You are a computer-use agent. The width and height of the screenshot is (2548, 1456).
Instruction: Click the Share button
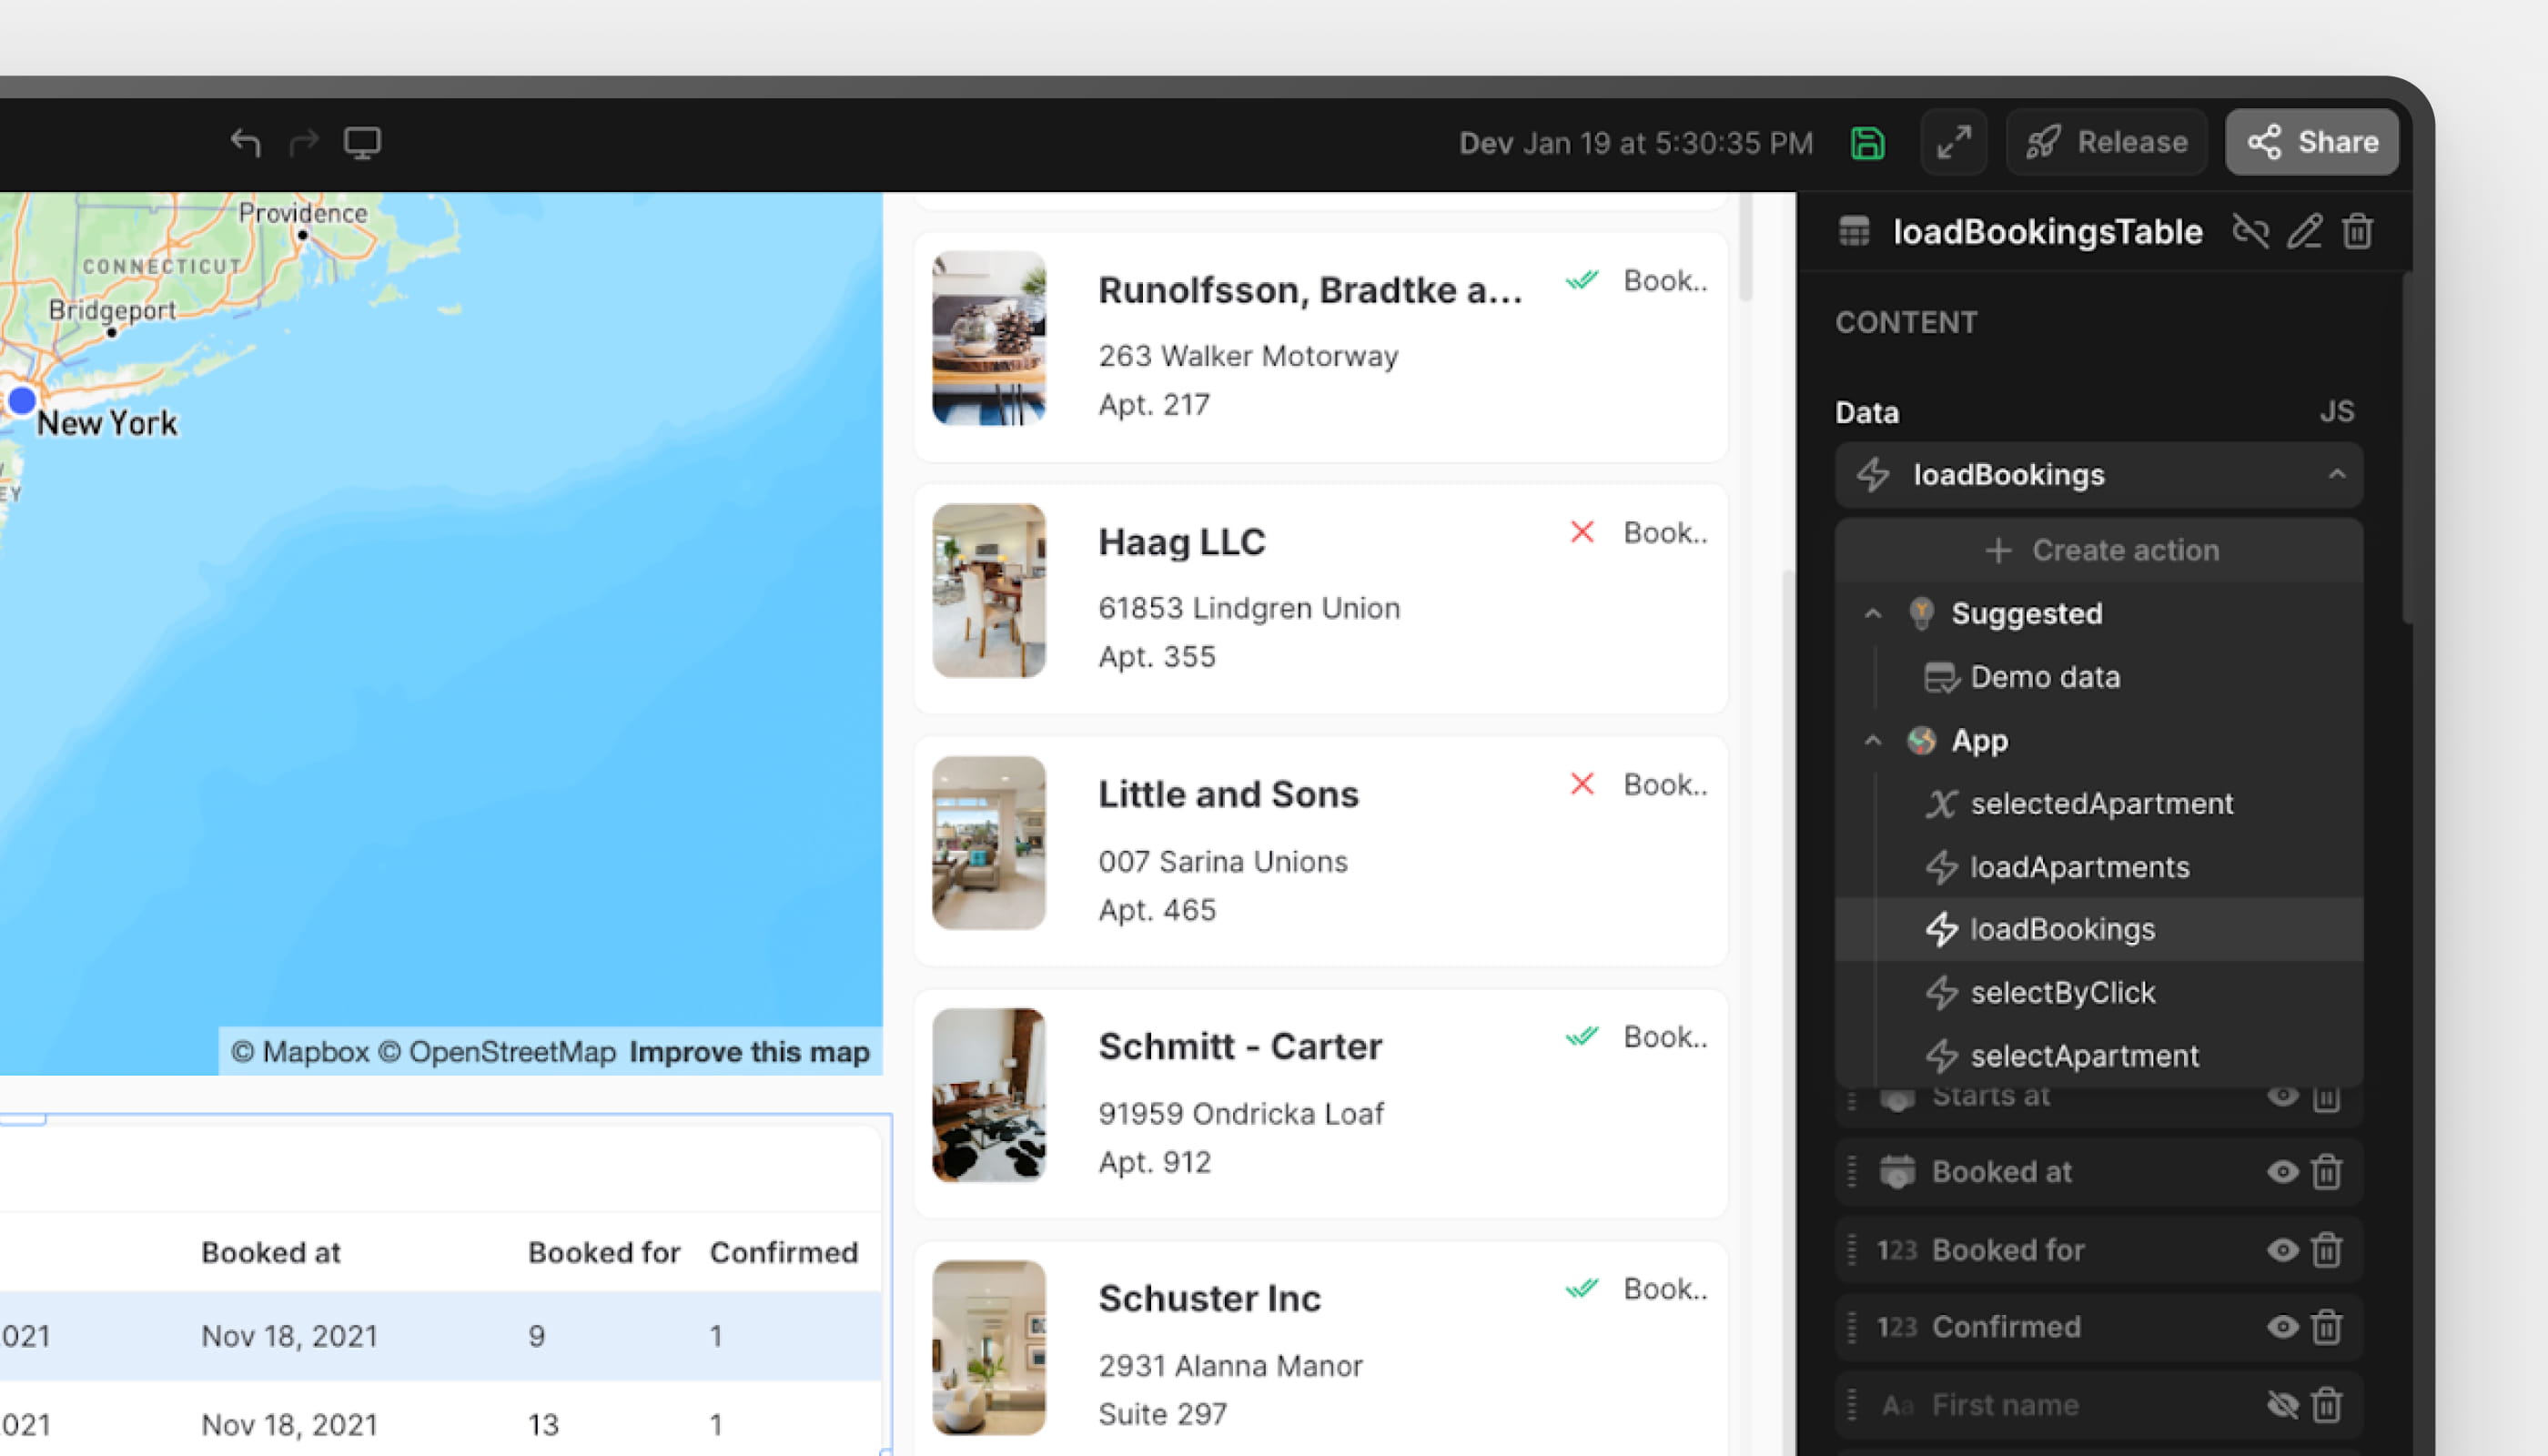click(2312, 142)
